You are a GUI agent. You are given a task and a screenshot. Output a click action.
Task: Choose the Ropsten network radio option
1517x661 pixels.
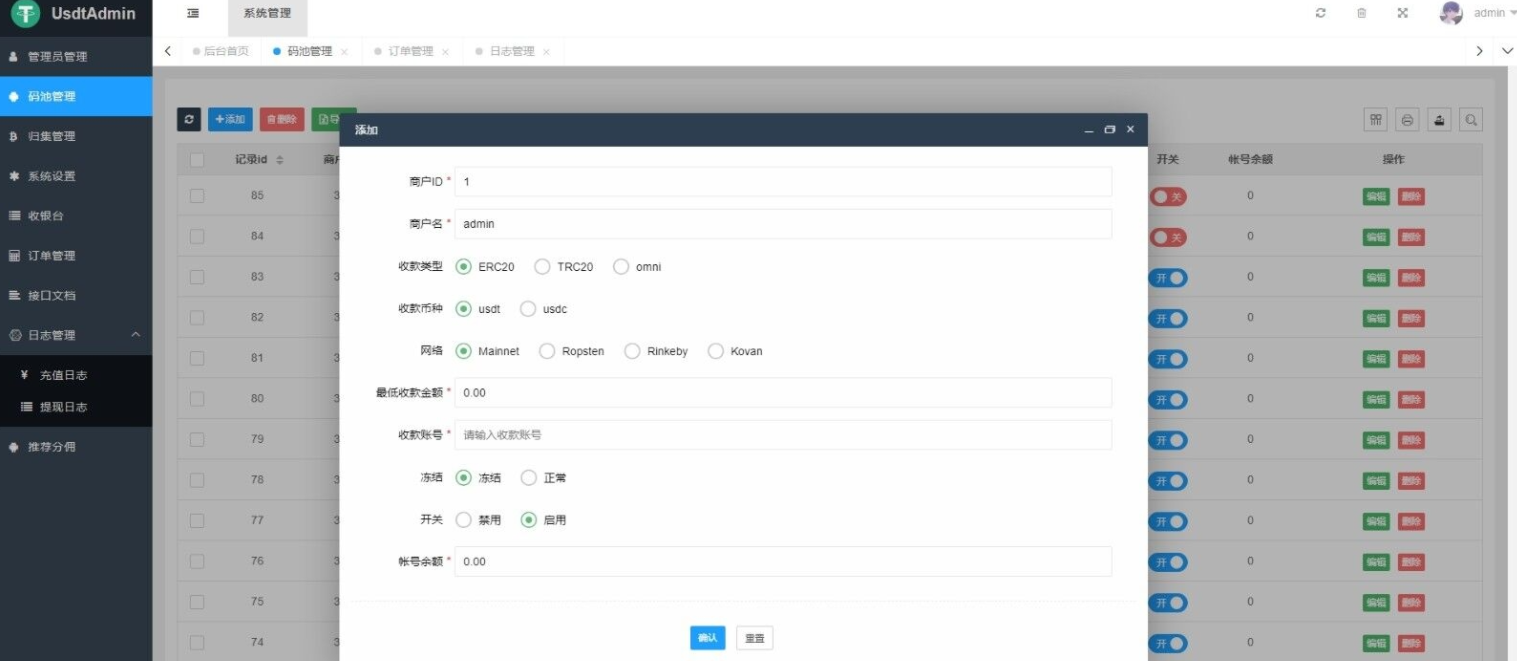pos(547,351)
